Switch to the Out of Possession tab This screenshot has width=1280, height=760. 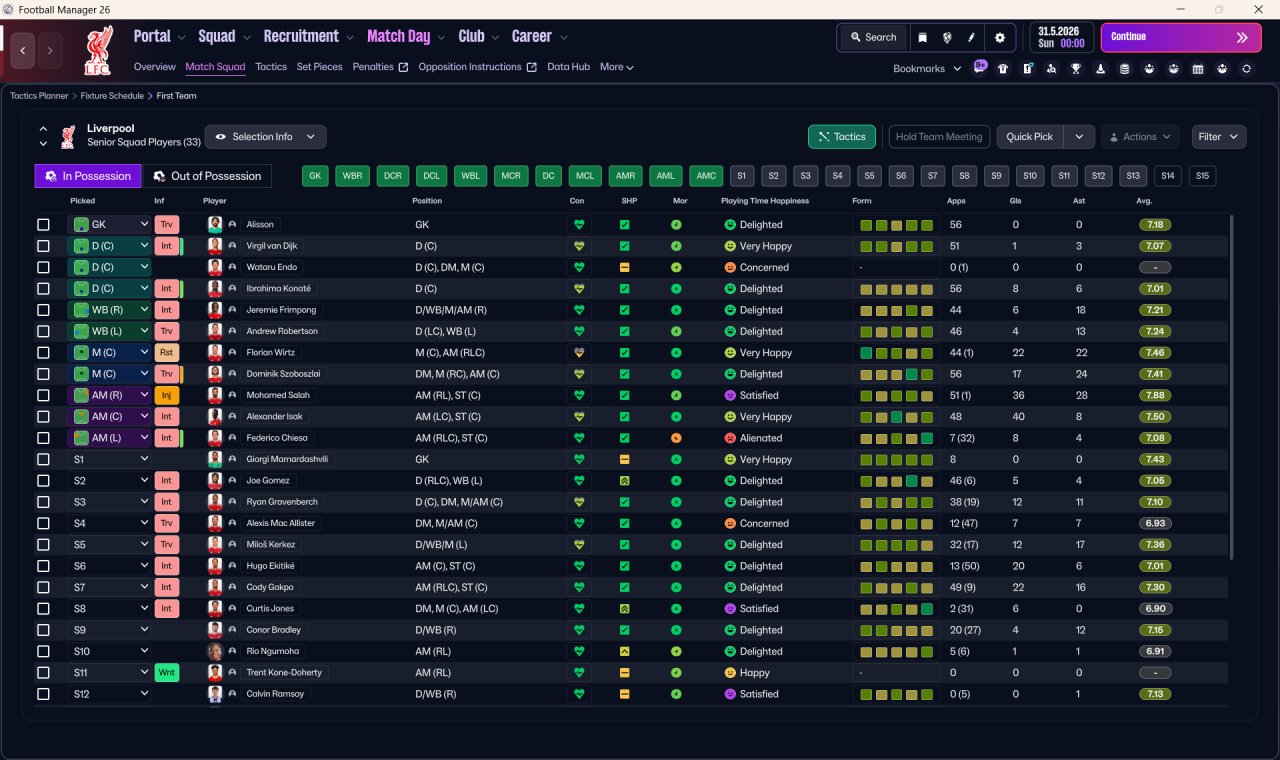207,176
